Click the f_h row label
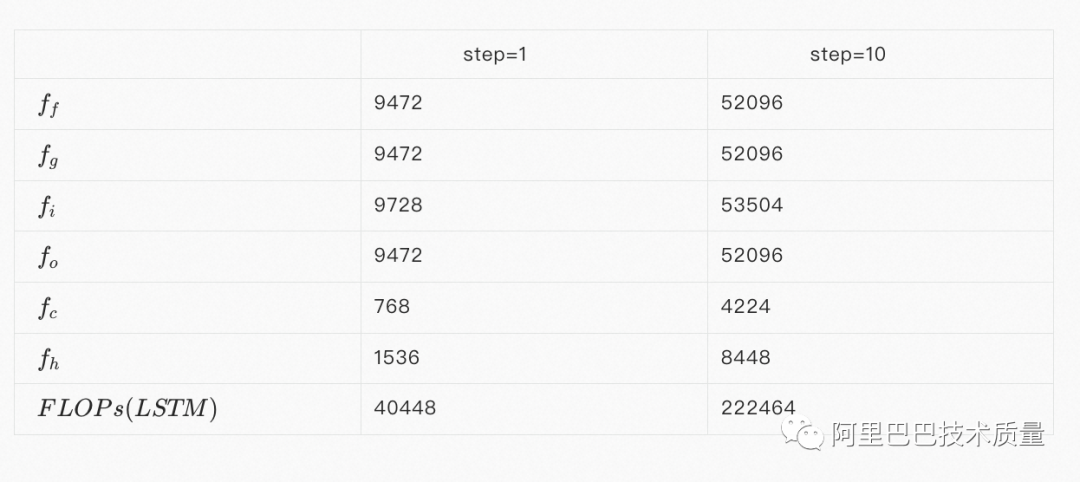1080x482 pixels. click(48, 359)
